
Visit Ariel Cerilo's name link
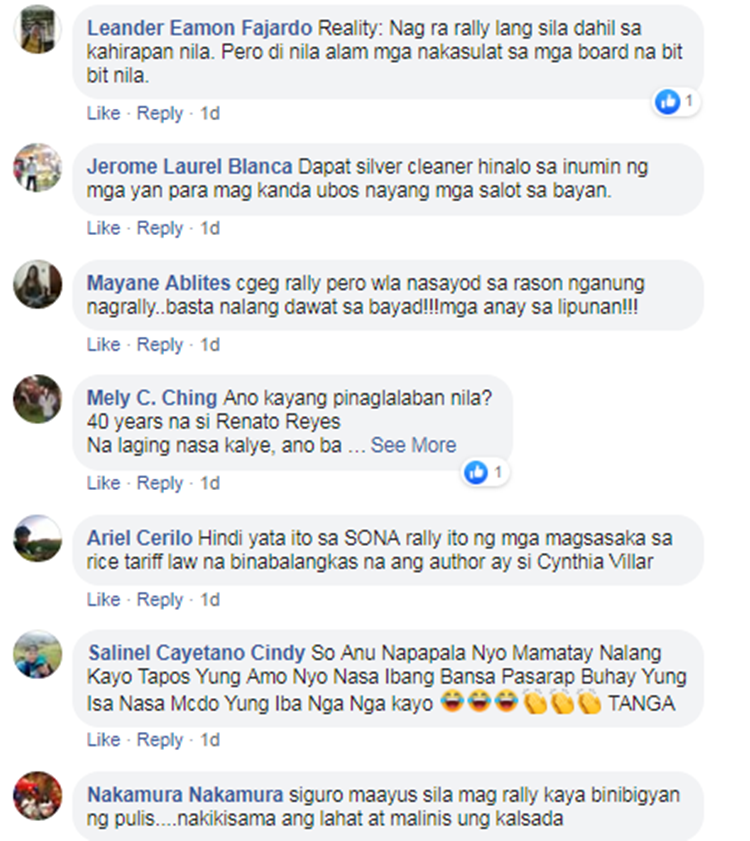[x=139, y=538]
